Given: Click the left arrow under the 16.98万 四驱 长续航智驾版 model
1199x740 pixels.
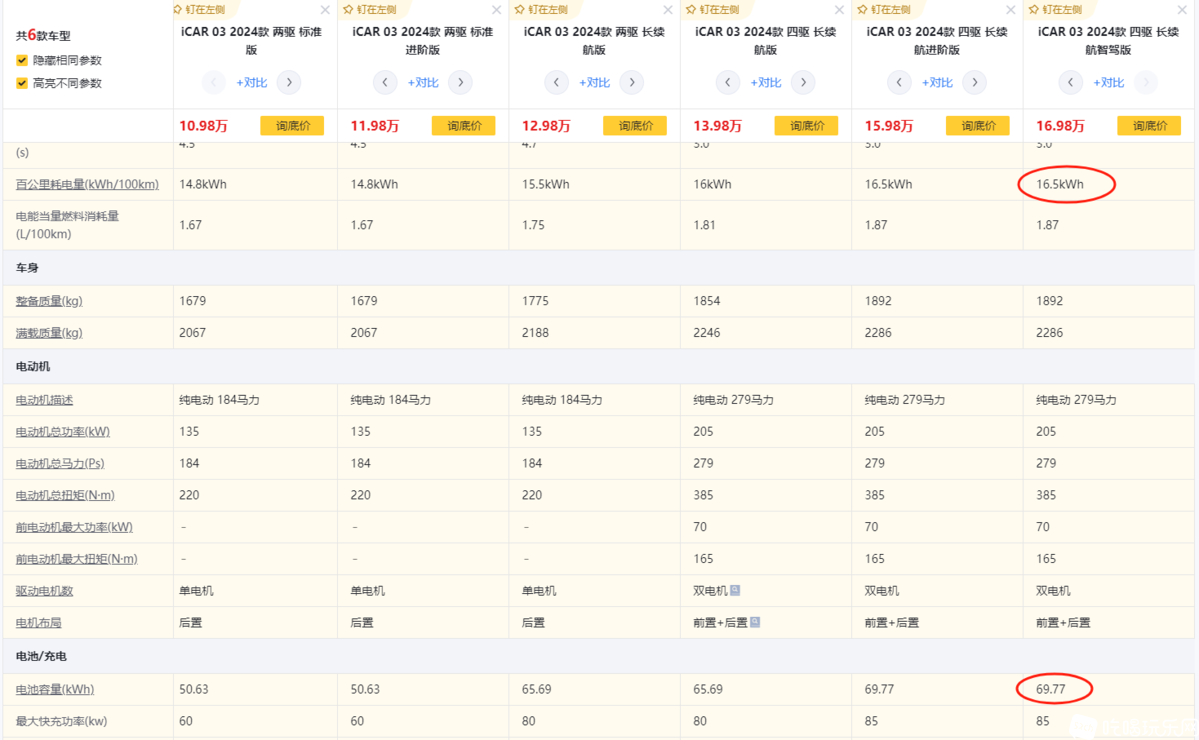Looking at the screenshot, I should pos(1070,83).
